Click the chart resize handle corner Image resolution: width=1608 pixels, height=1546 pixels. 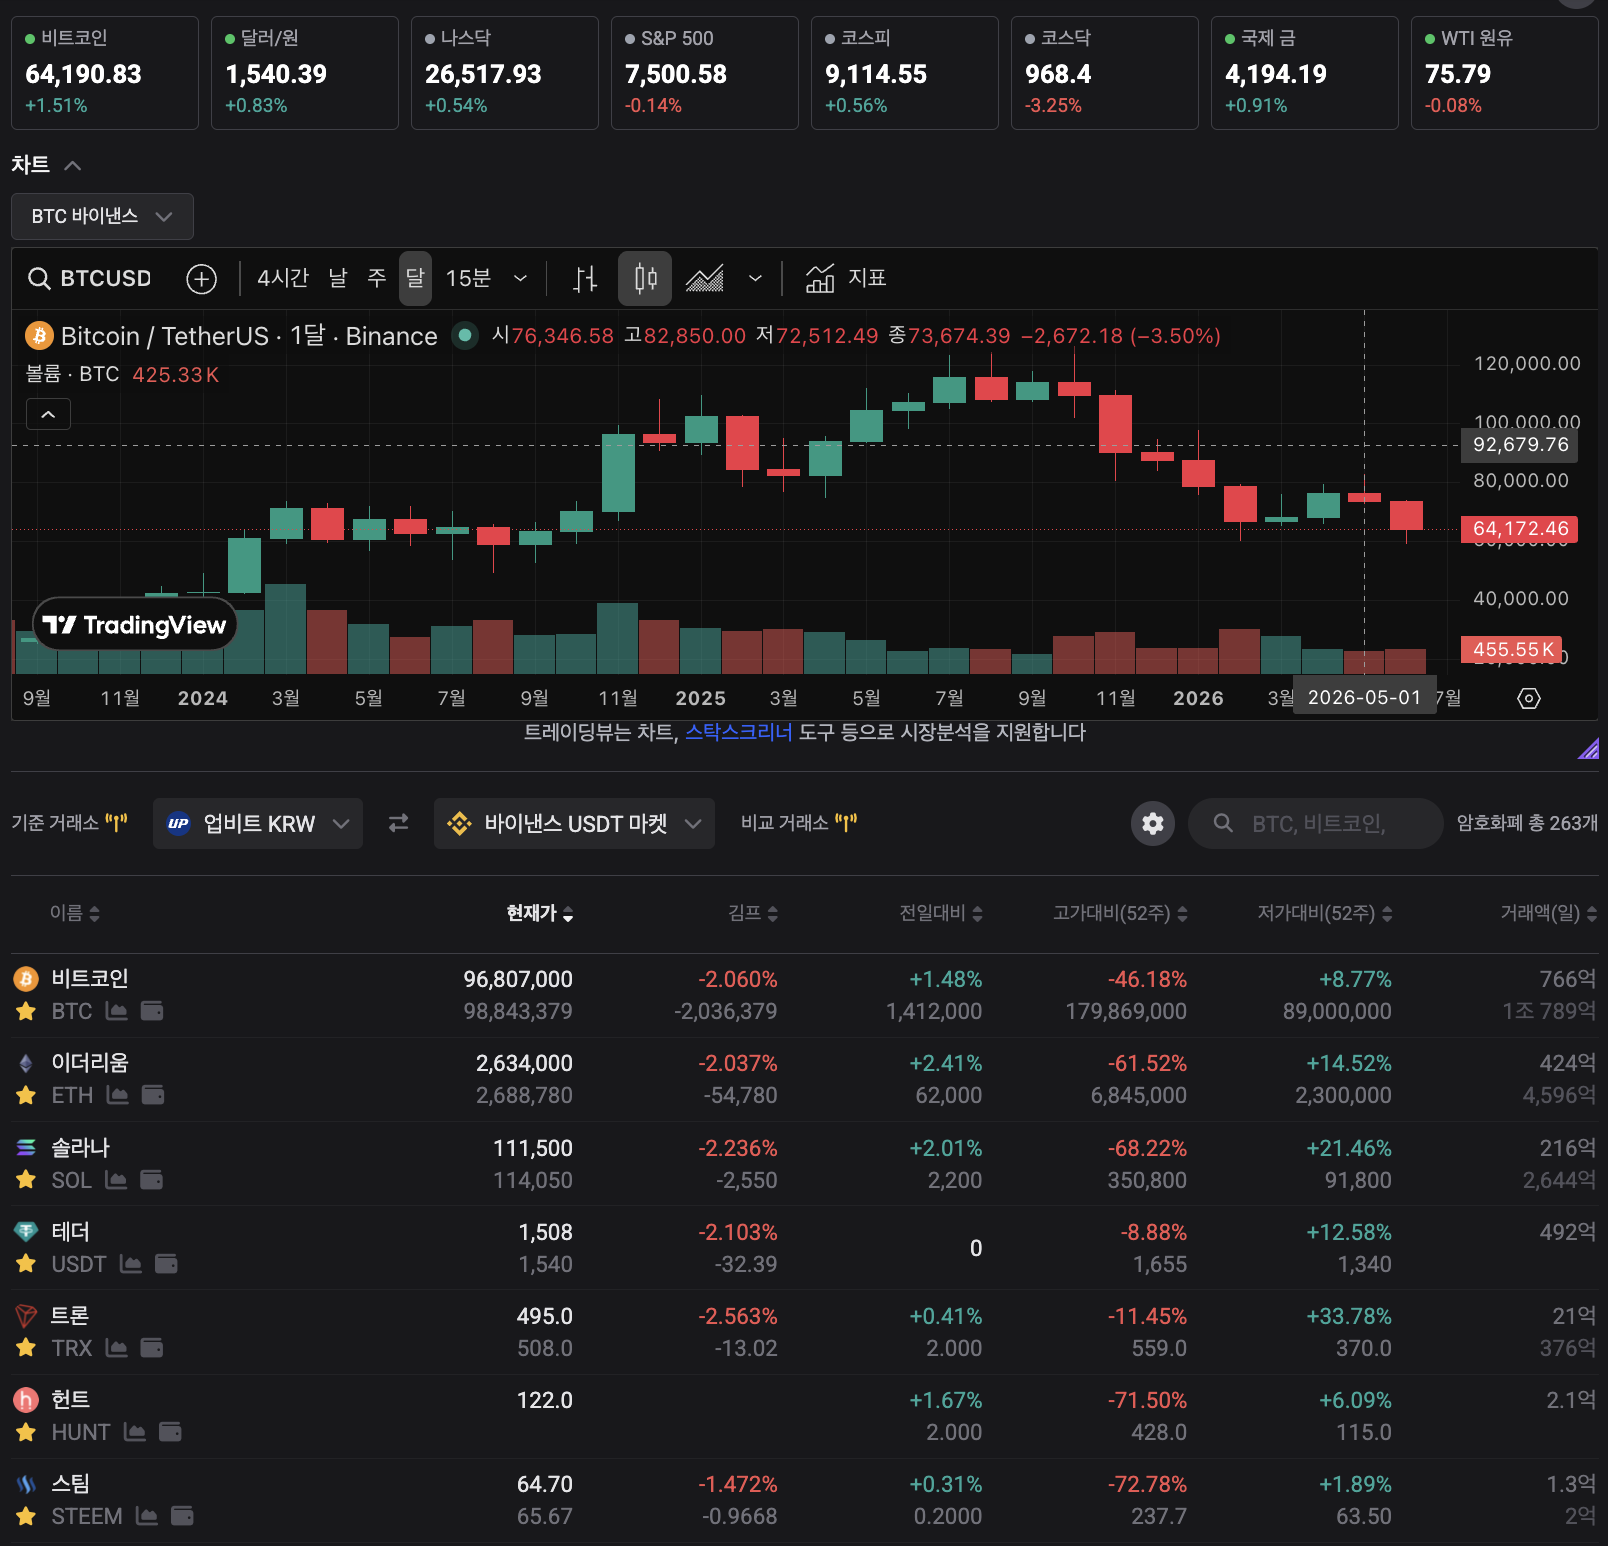[x=1588, y=748]
